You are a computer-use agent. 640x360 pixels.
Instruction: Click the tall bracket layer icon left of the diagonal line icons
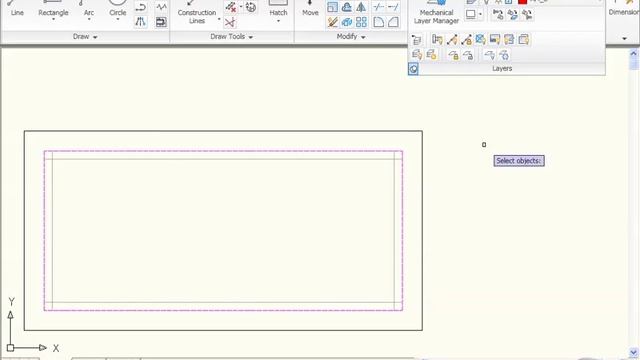(x=437, y=40)
